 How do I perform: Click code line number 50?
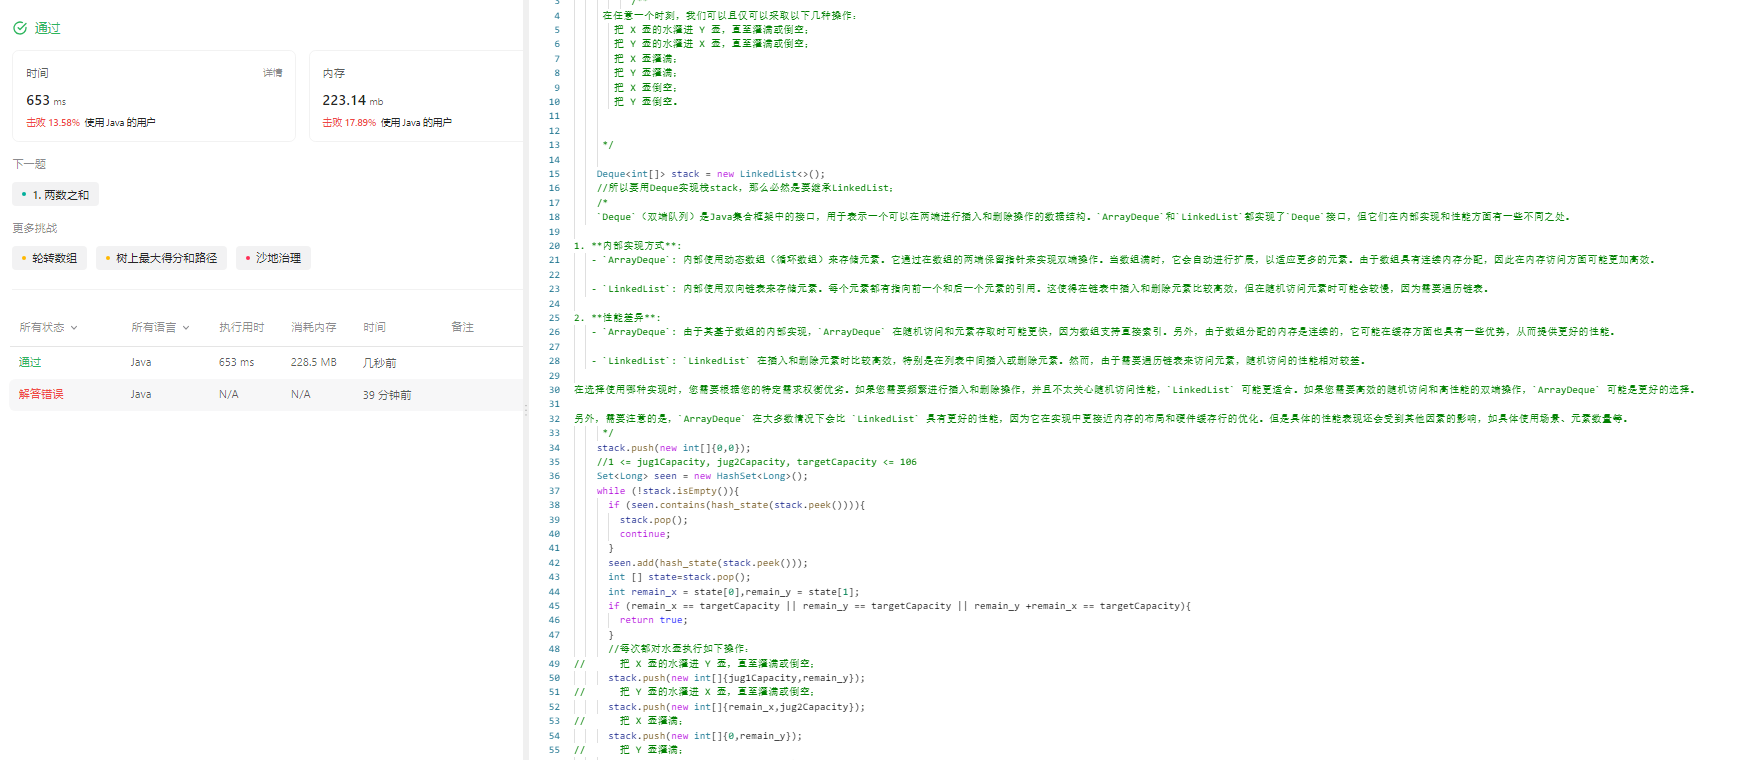click(554, 678)
